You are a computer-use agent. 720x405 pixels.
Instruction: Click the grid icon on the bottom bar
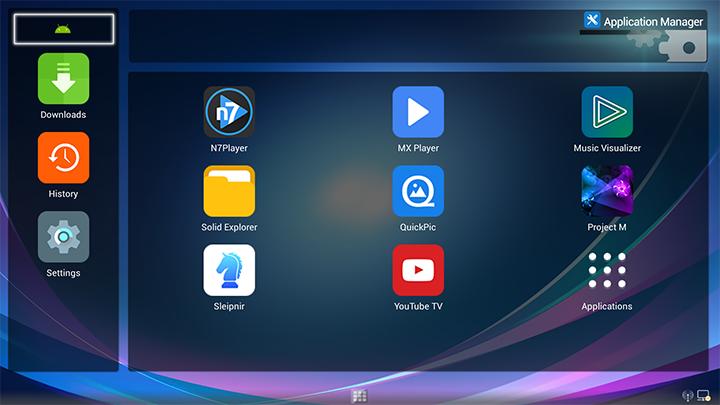(x=360, y=396)
